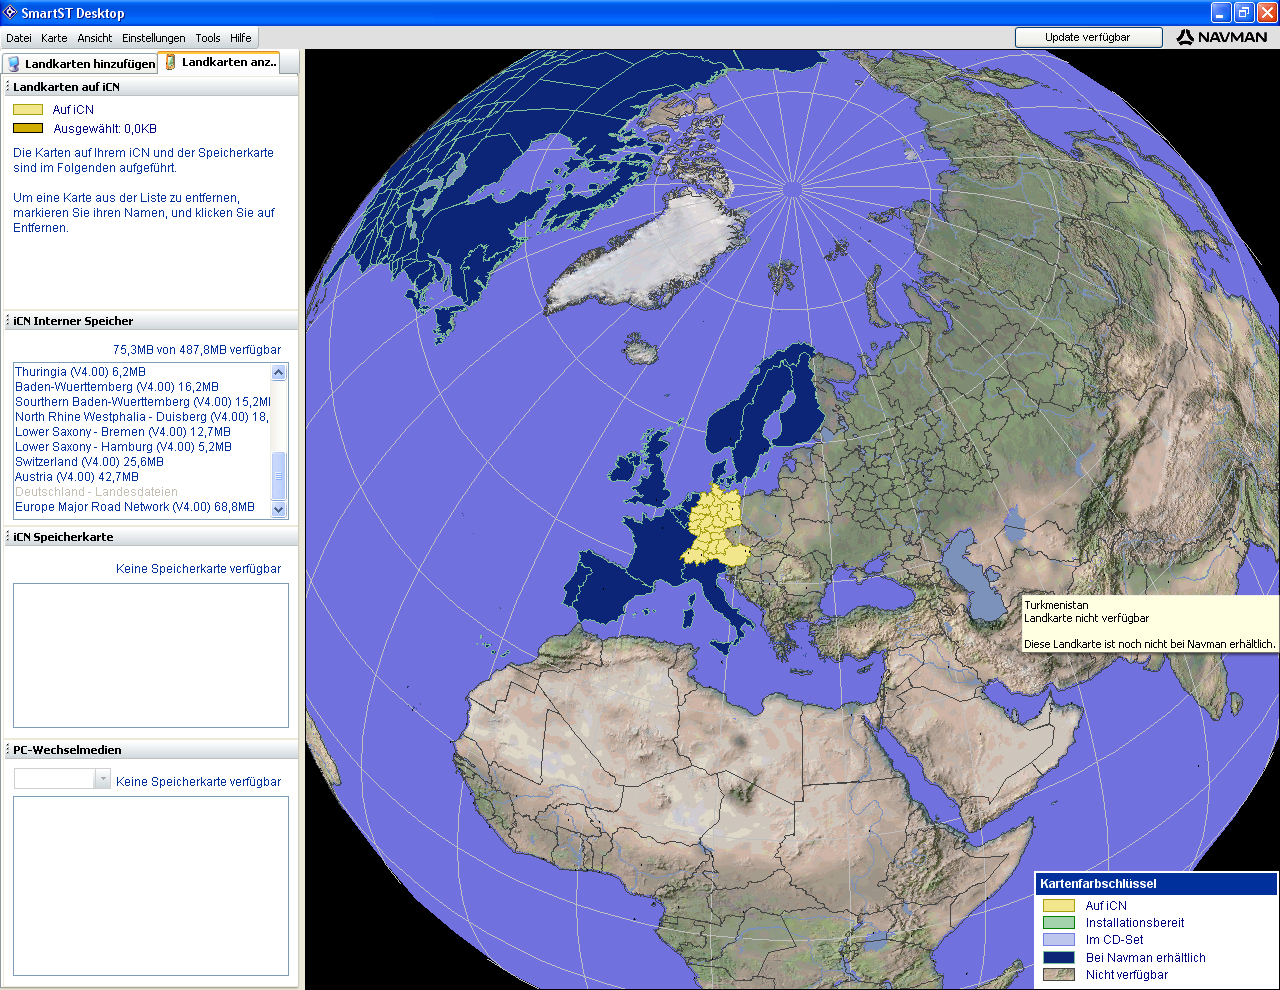This screenshot has width=1280, height=990.
Task: Open the Einstellungen menu
Action: tap(153, 38)
